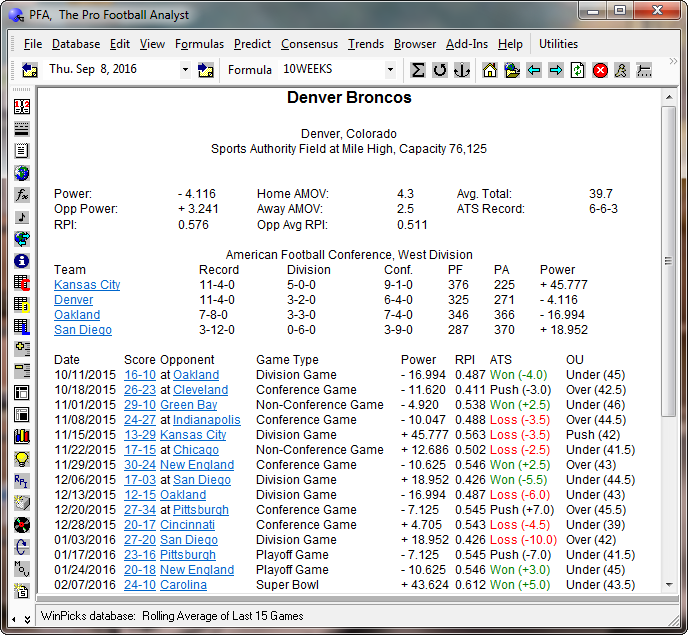Open the table with yellow D icon
This screenshot has width=688, height=635.
(x=22, y=305)
